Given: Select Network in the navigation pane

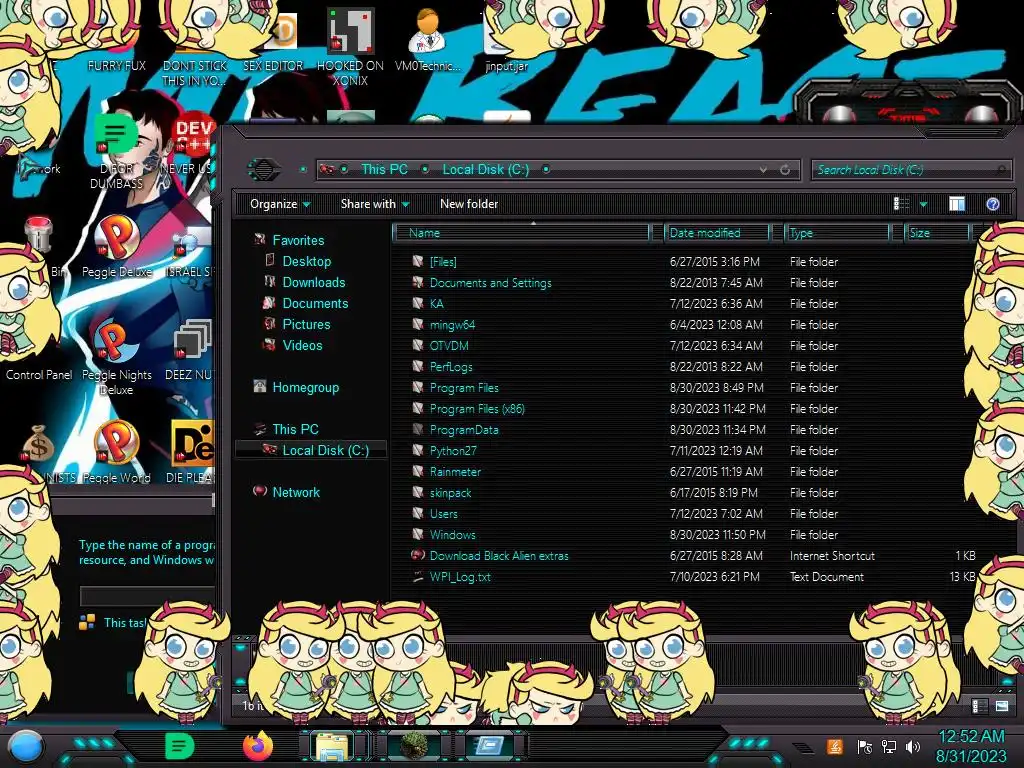Looking at the screenshot, I should (296, 492).
